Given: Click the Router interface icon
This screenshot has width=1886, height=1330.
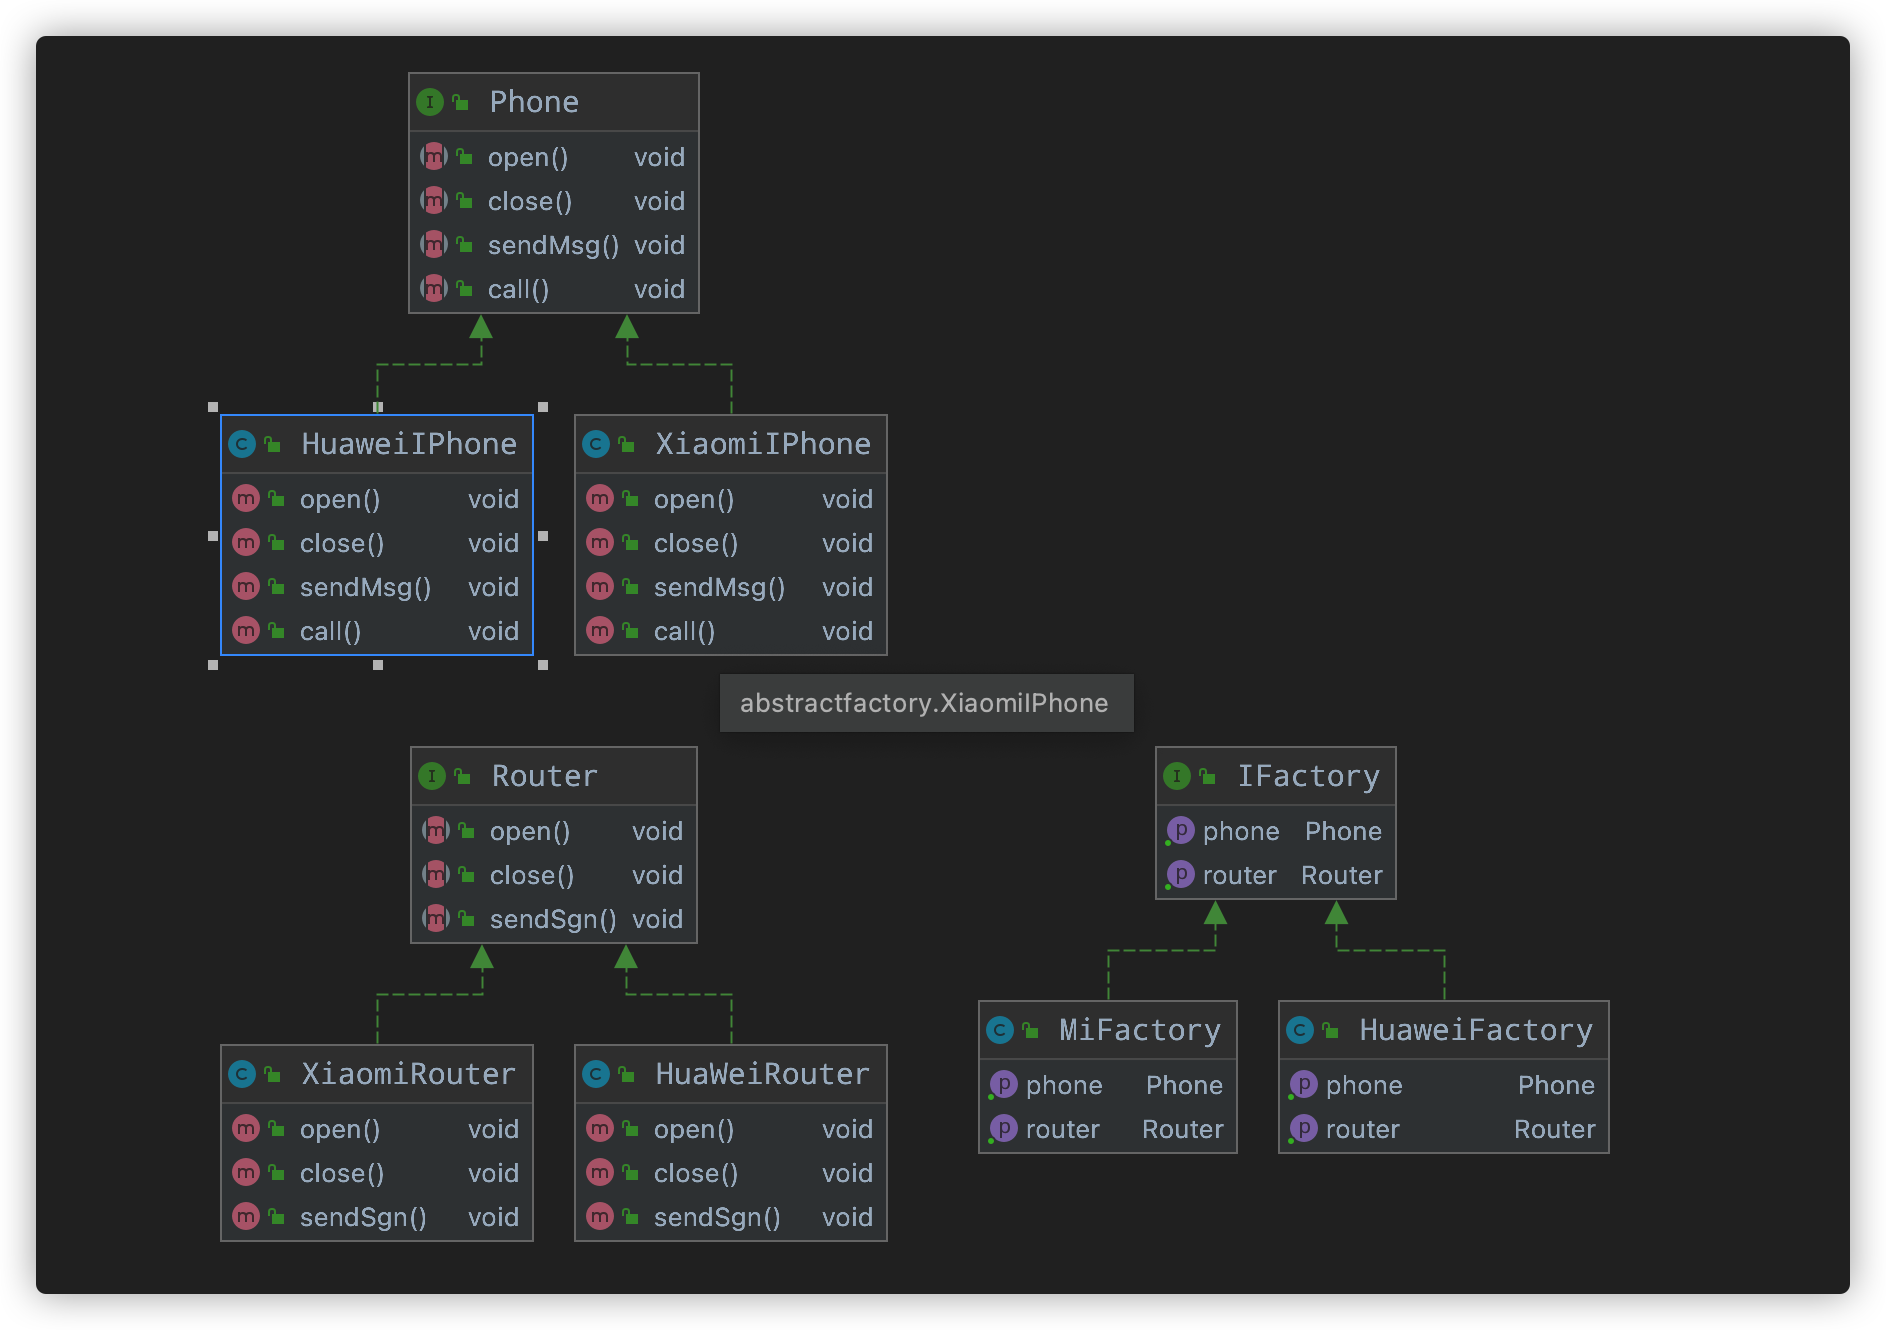Looking at the screenshot, I should (x=432, y=776).
